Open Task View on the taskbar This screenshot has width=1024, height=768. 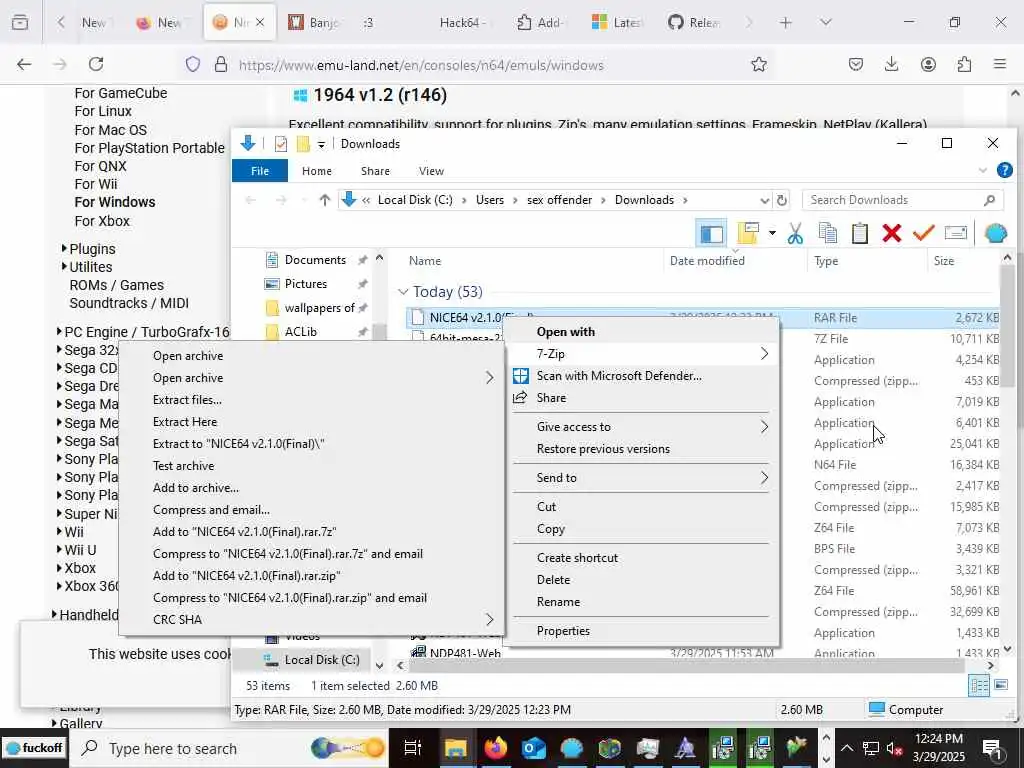[413, 748]
